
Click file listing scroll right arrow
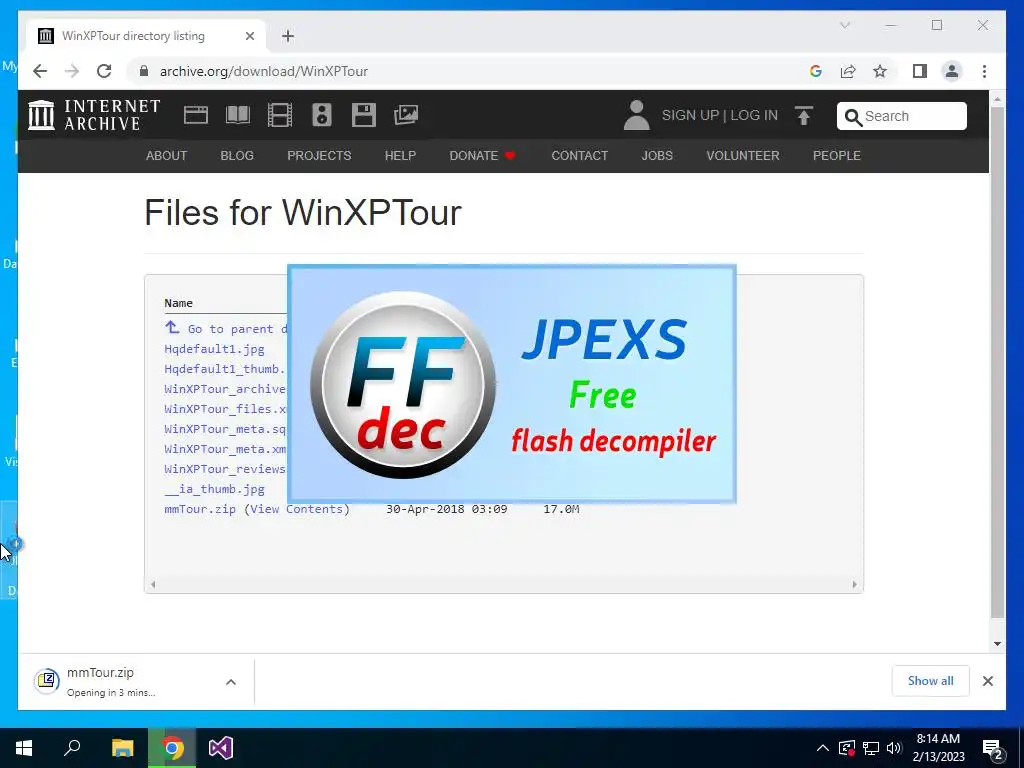[x=854, y=584]
